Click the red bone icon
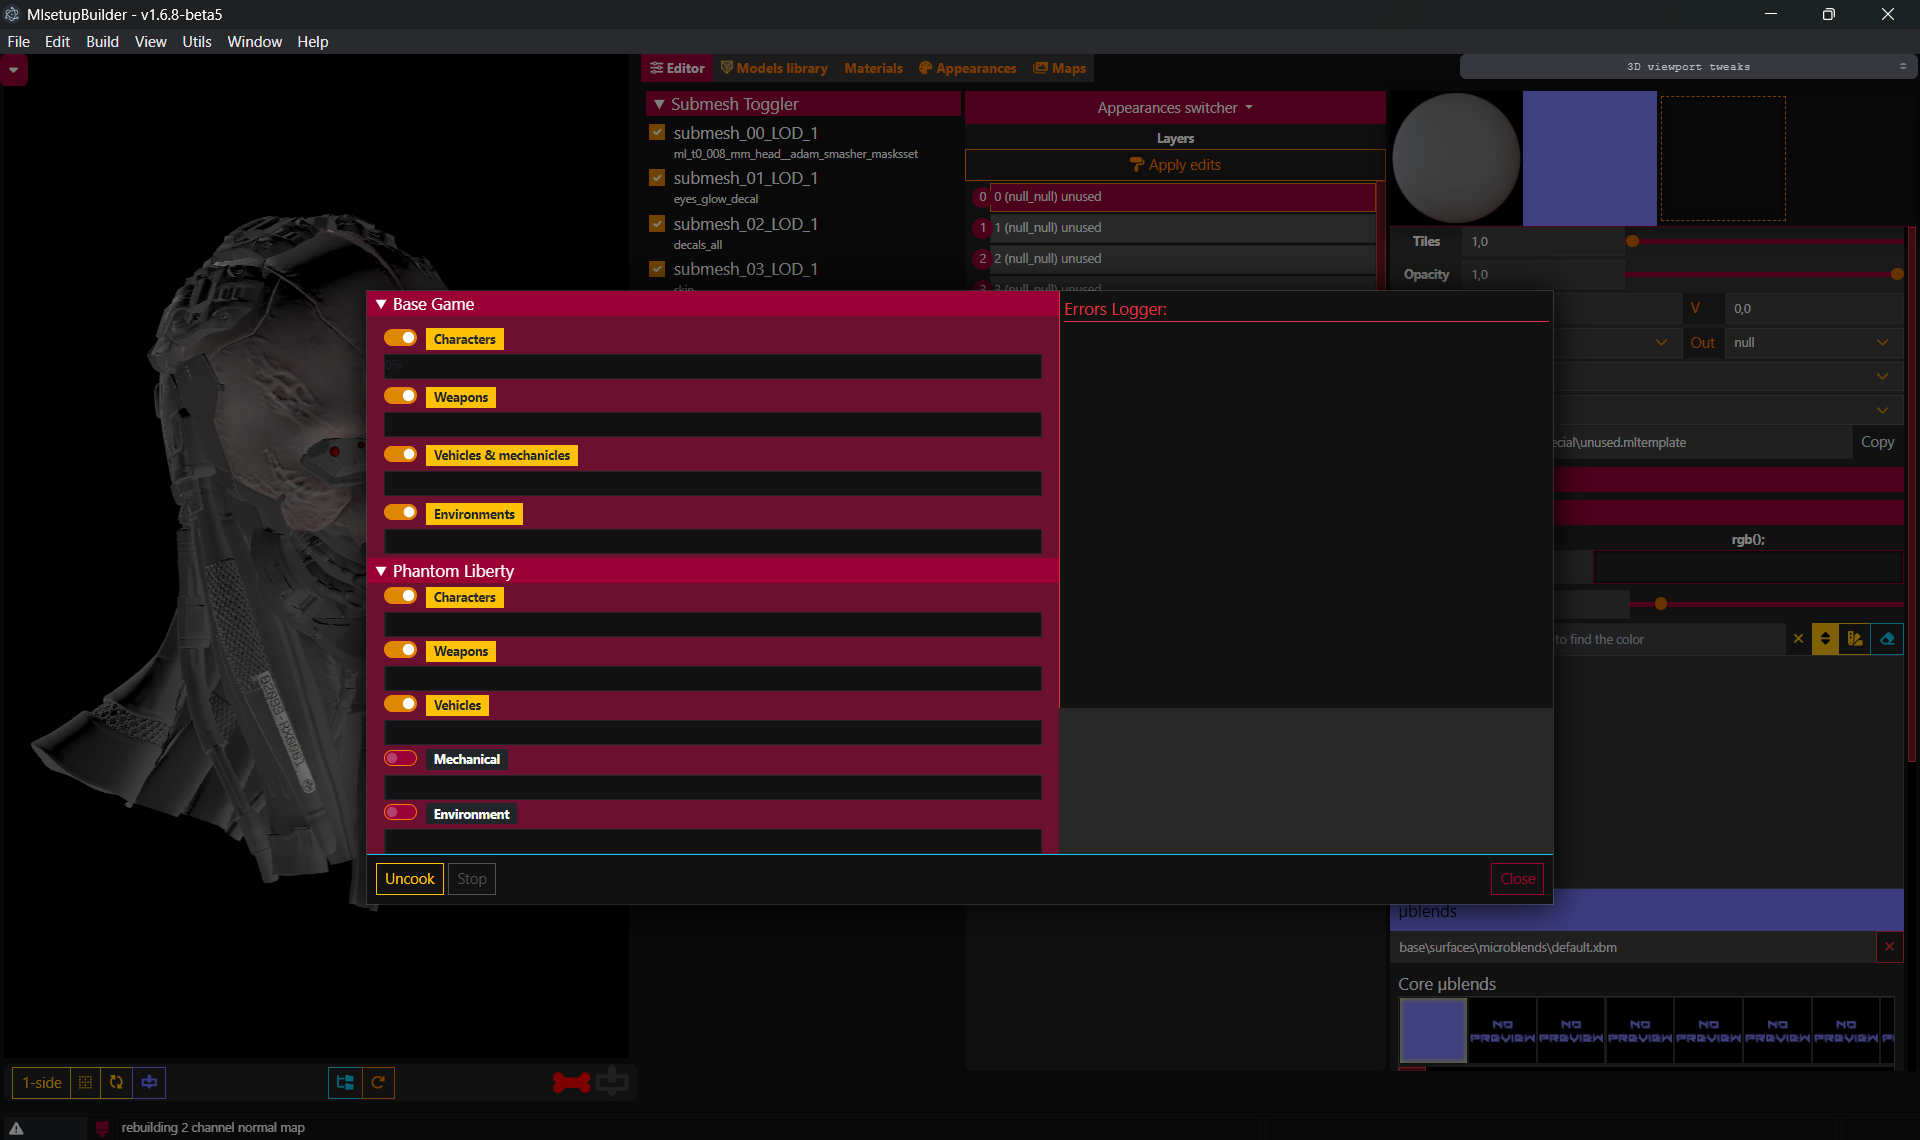The height and width of the screenshot is (1140, 1920). [570, 1082]
